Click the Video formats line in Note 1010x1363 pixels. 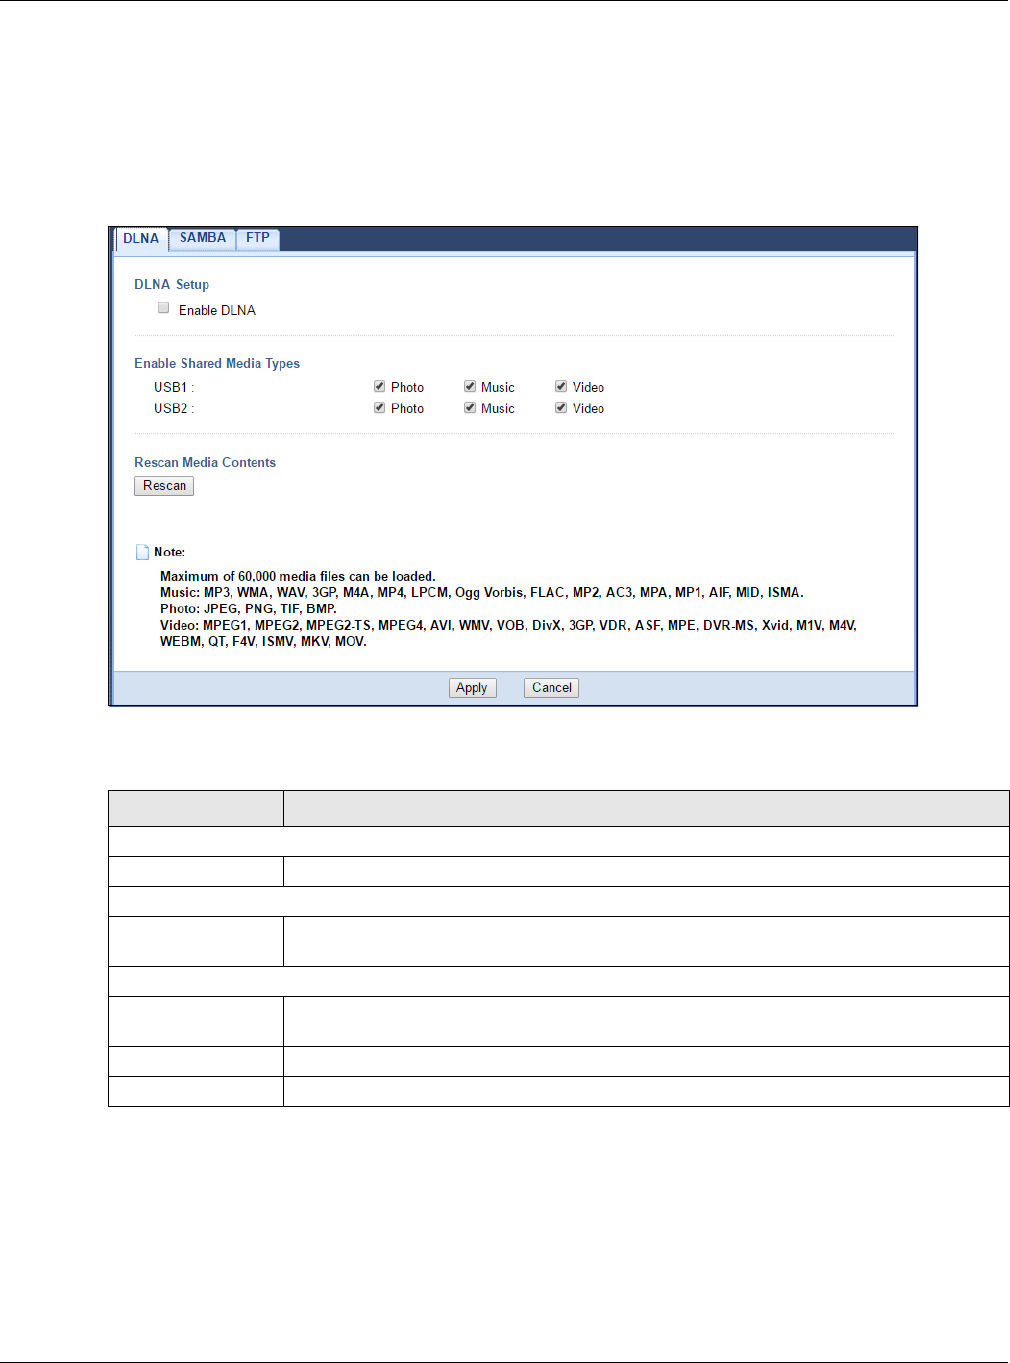pyautogui.click(x=508, y=633)
